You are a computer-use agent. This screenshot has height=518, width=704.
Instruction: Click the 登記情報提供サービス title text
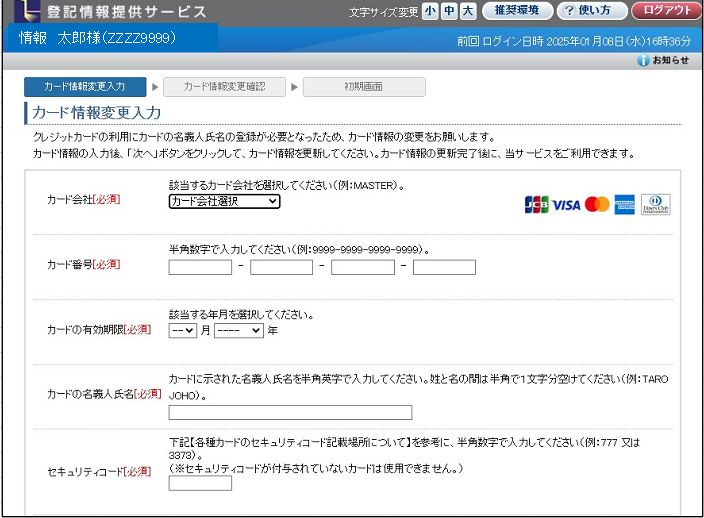click(x=127, y=12)
